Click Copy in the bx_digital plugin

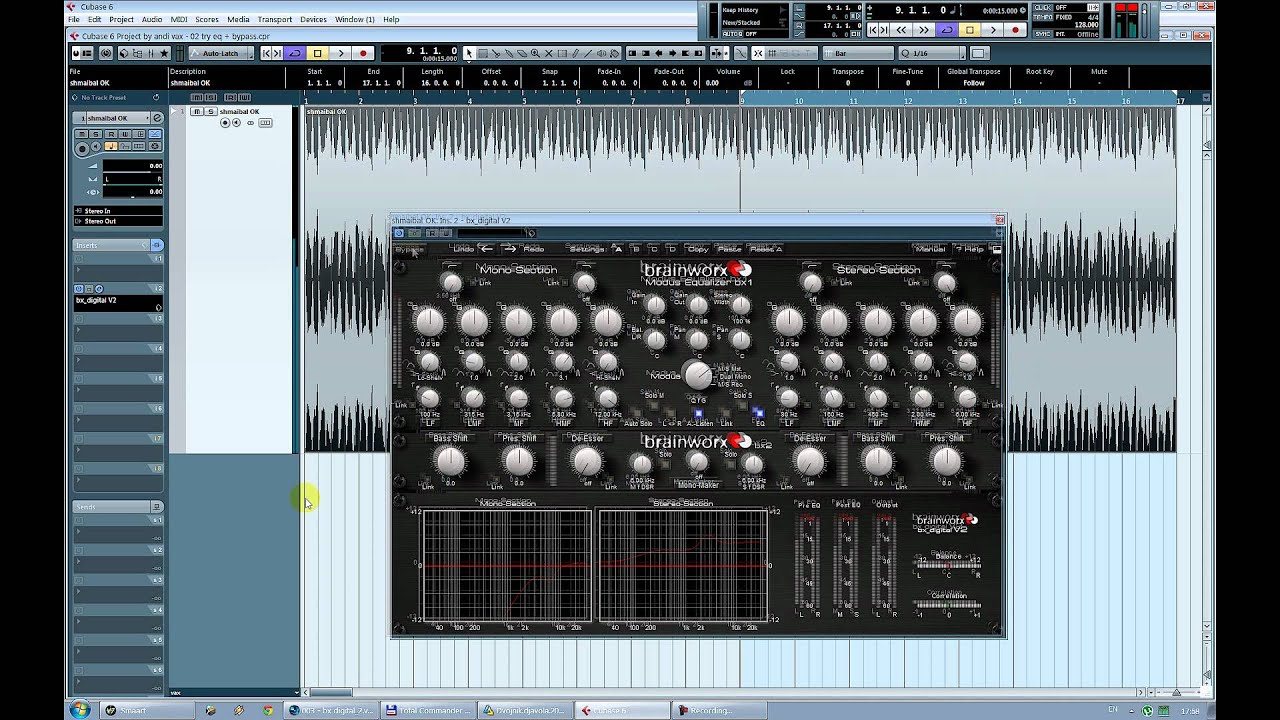[698, 249]
